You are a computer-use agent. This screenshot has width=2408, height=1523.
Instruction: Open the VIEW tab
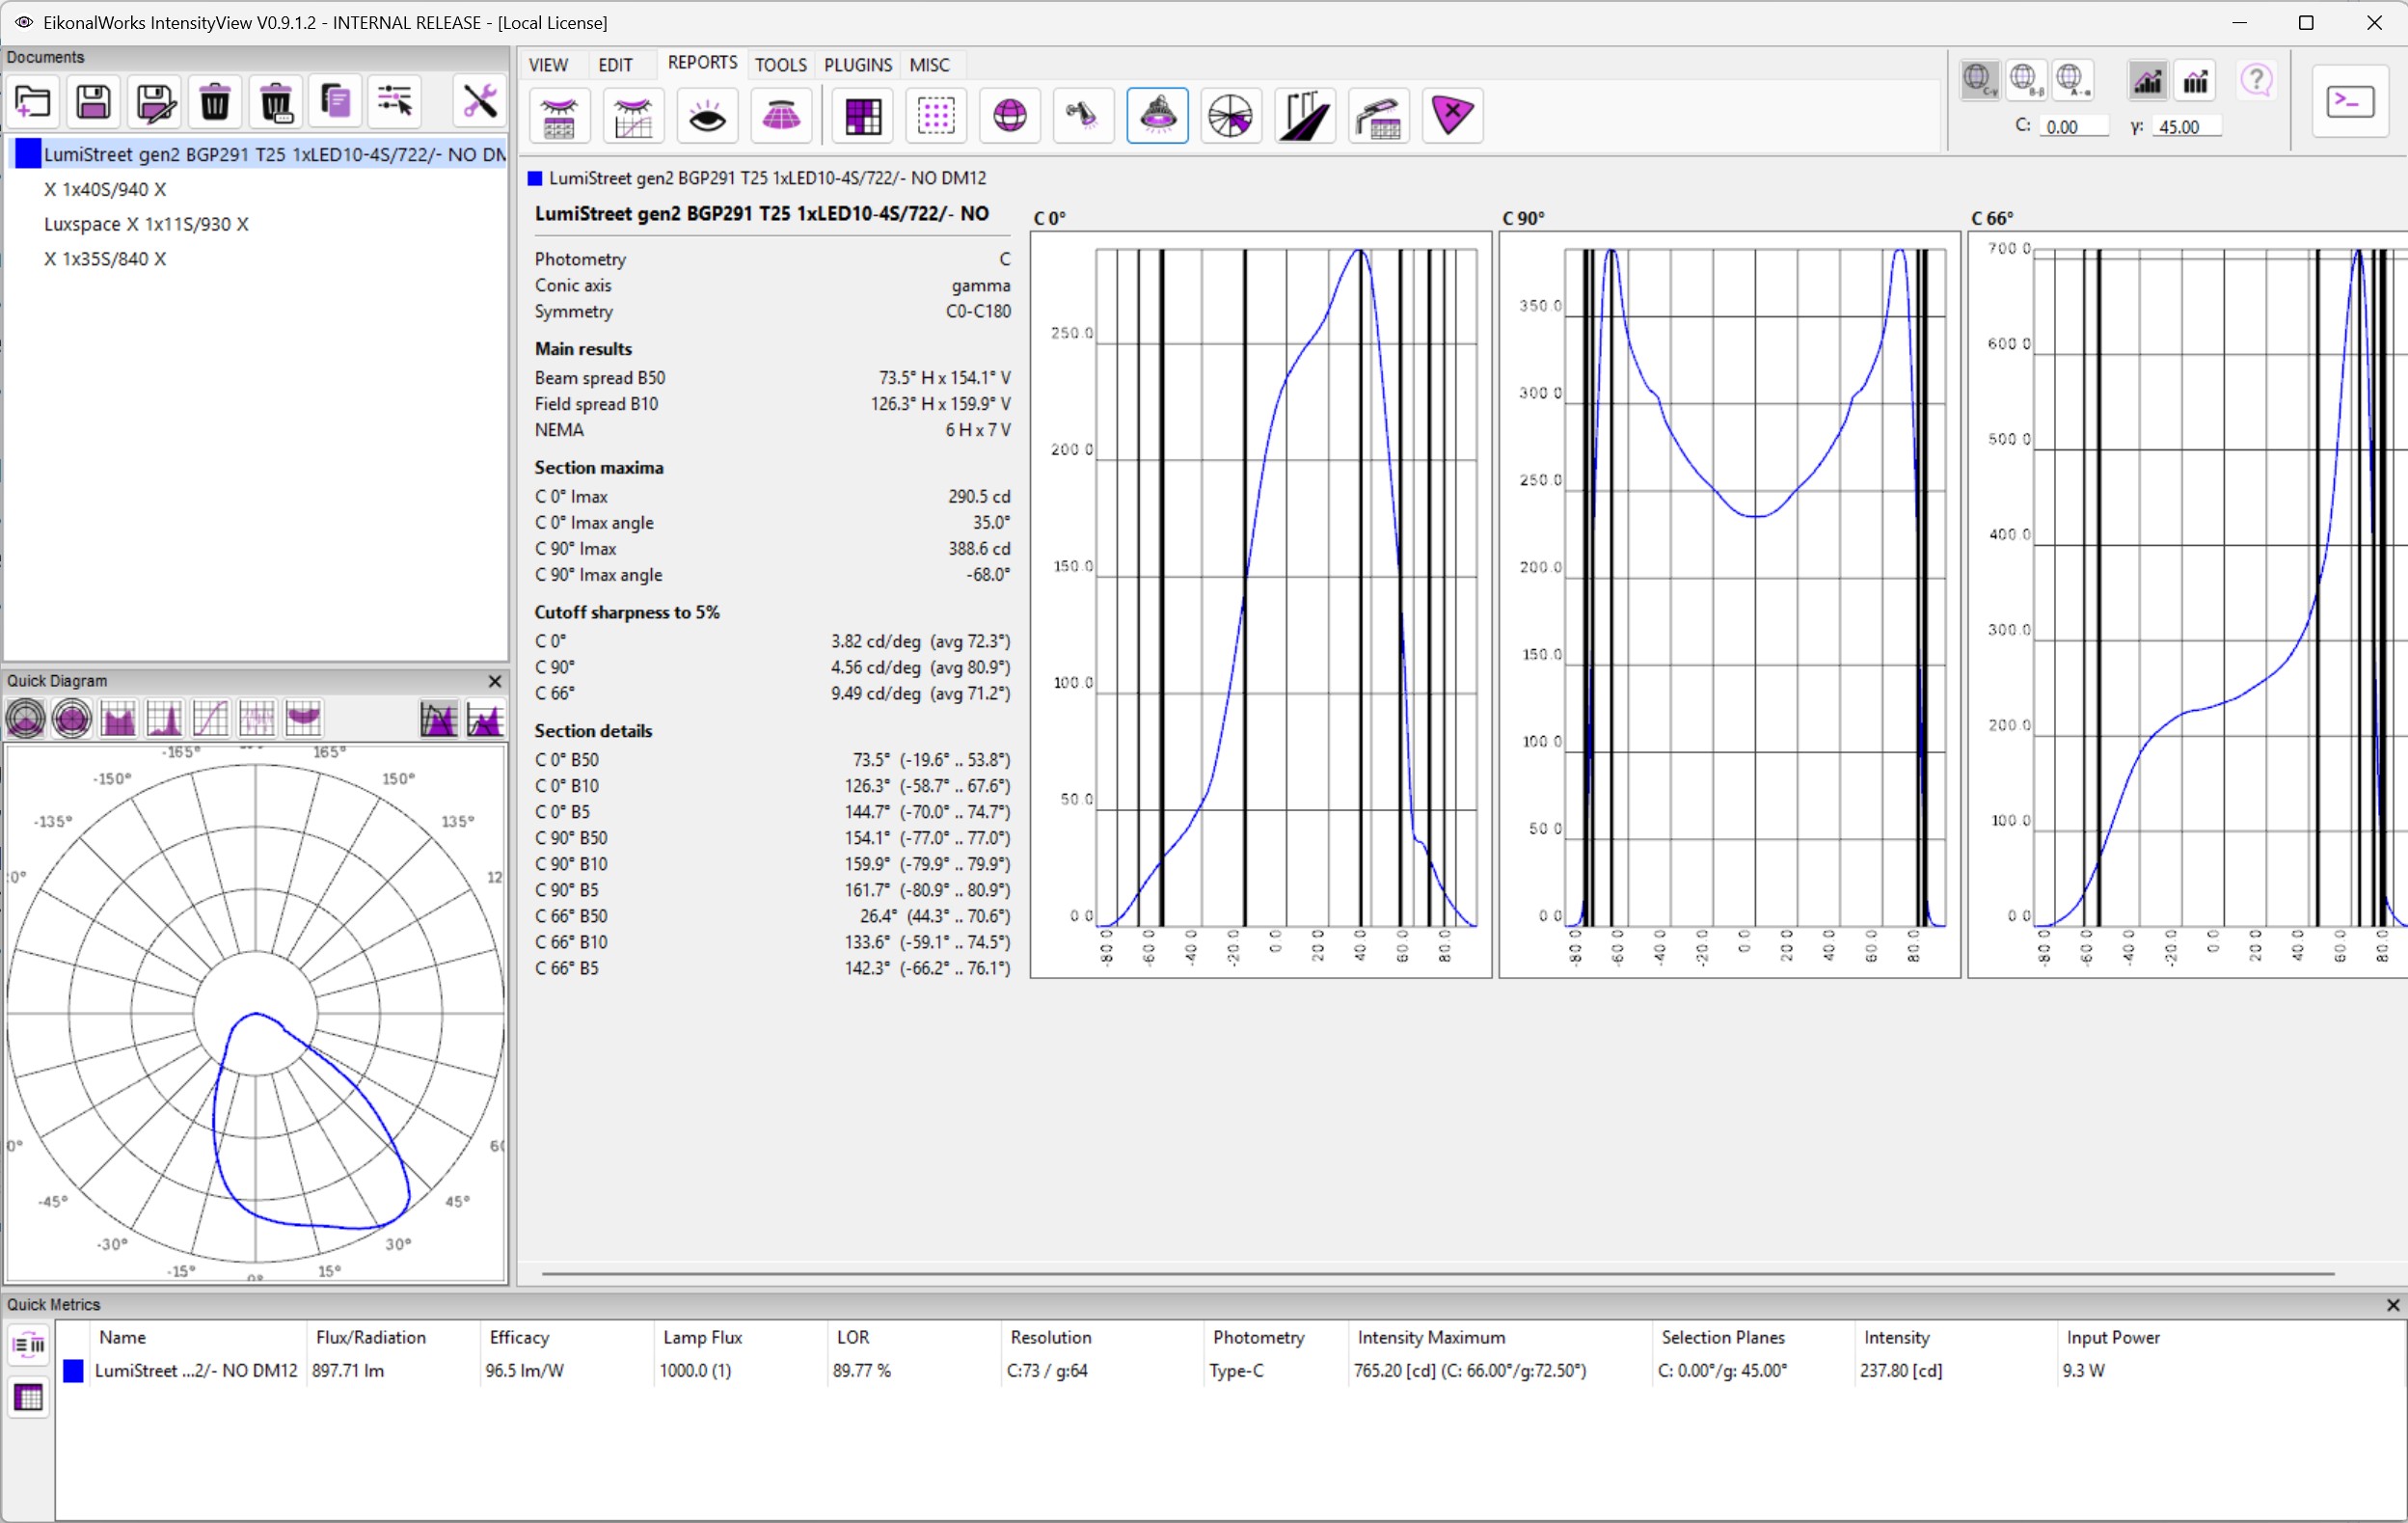(x=548, y=65)
